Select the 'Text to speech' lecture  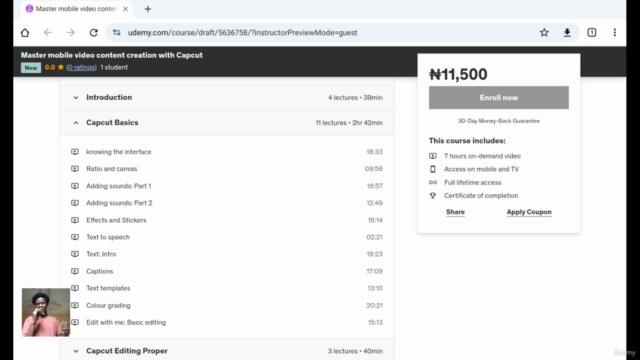[108, 237]
